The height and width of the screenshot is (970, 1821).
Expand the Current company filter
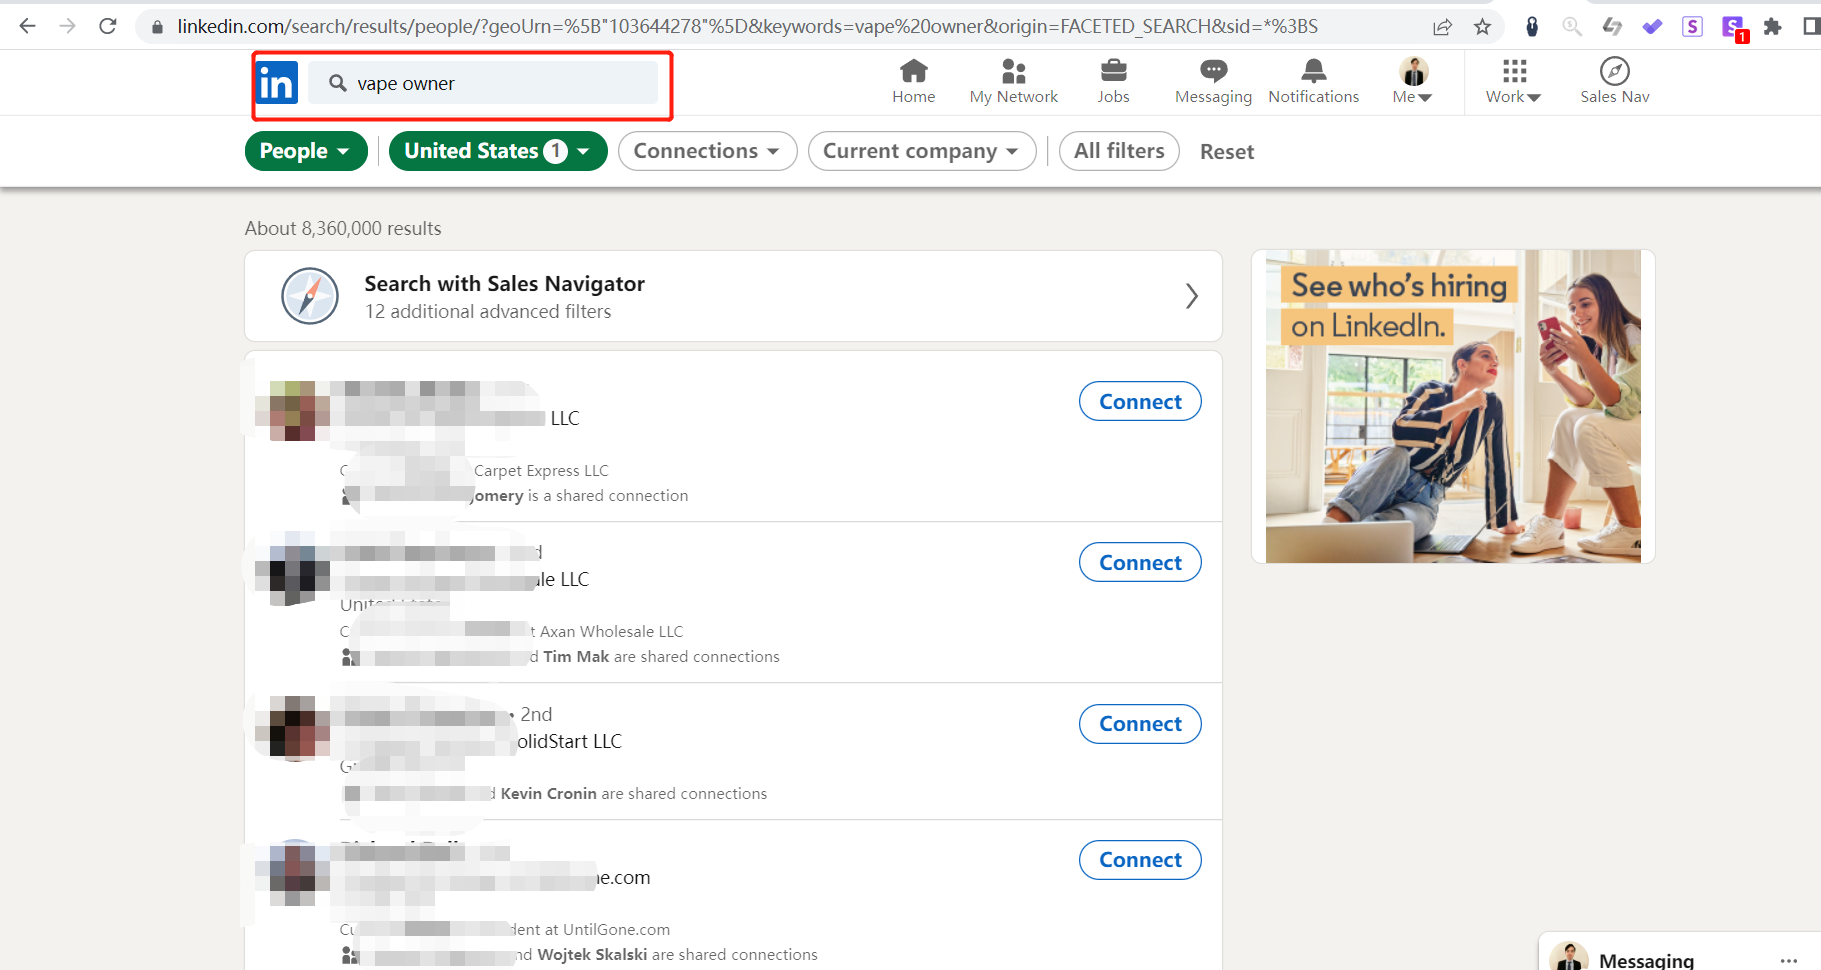[922, 151]
